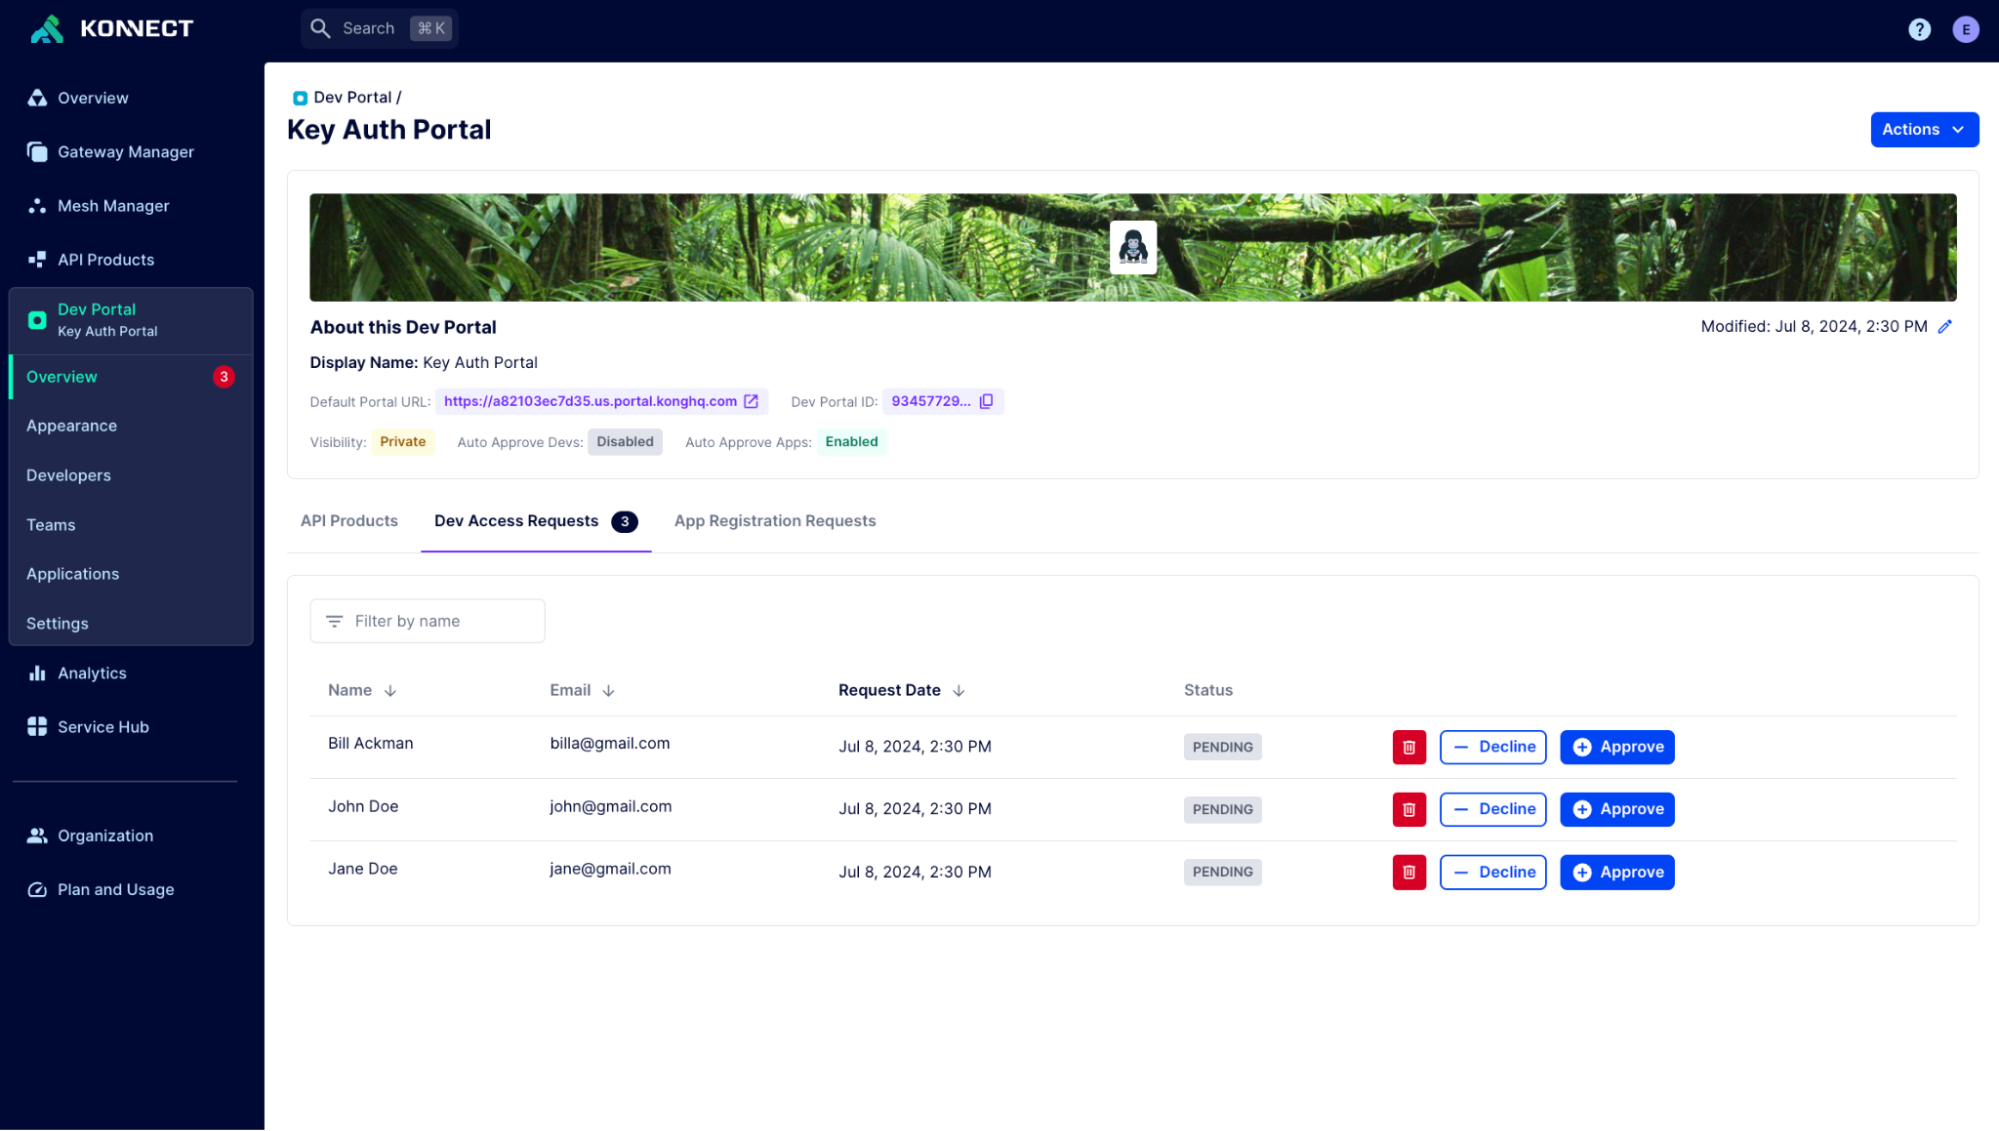1999x1131 pixels.
Task: Decline Bill Ackman's access request
Action: pos(1492,747)
